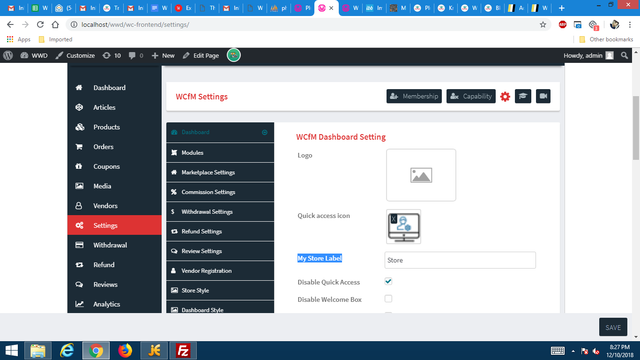This screenshot has height=360, width=640.
Task: Click the Withdrawal card icon in the sidebar
Action: point(79,245)
